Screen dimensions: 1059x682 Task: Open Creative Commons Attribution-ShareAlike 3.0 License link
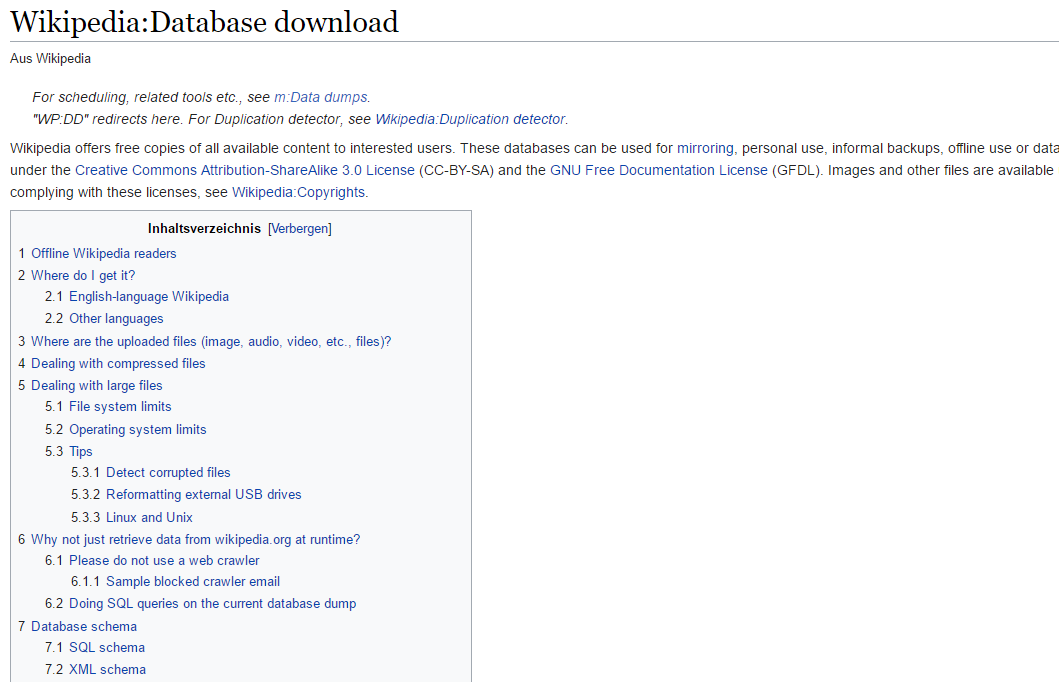point(244,170)
